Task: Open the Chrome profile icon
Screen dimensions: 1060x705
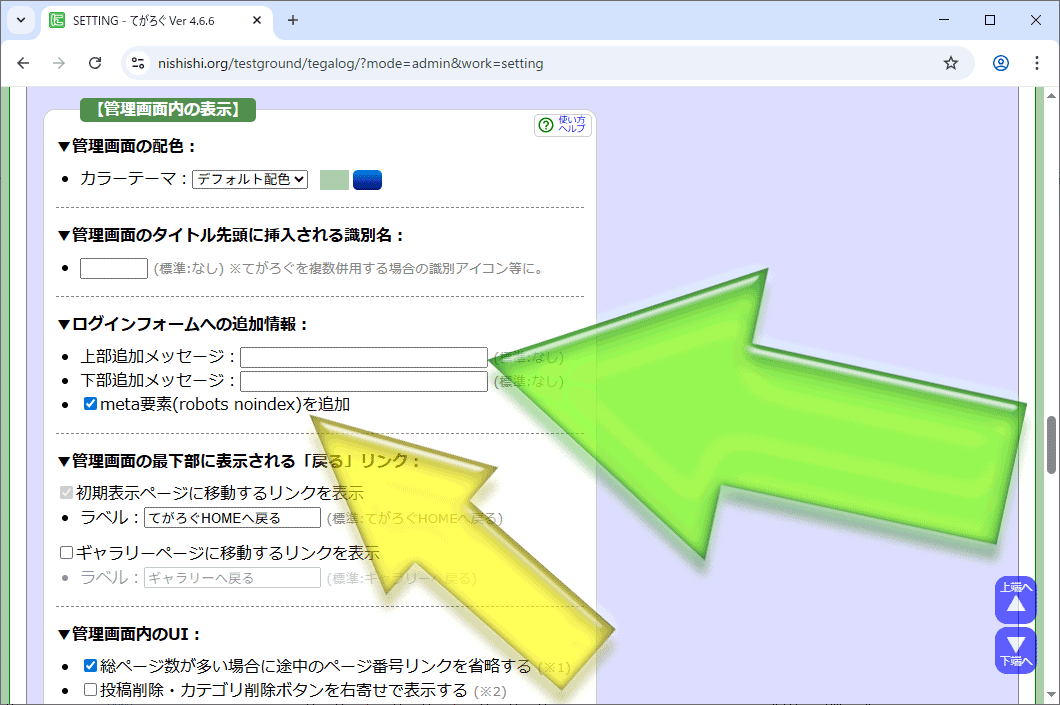Action: (1000, 63)
